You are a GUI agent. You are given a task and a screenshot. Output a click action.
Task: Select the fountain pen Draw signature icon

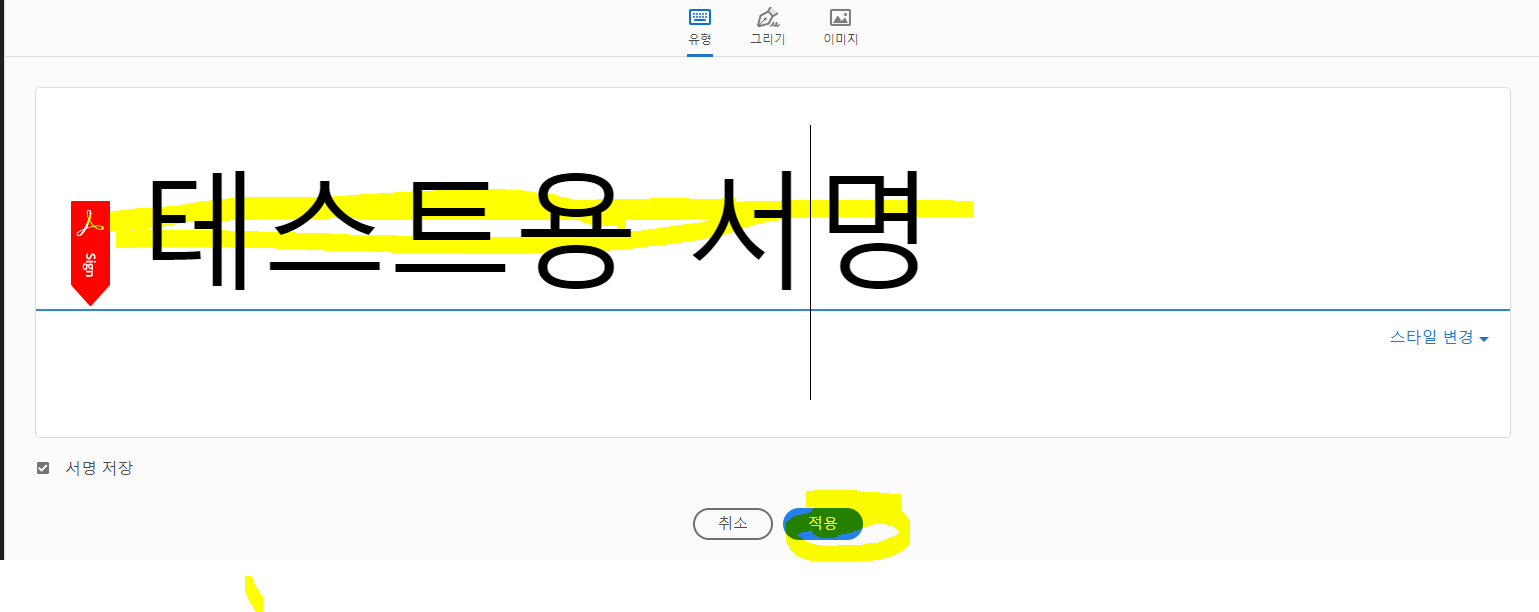(768, 17)
